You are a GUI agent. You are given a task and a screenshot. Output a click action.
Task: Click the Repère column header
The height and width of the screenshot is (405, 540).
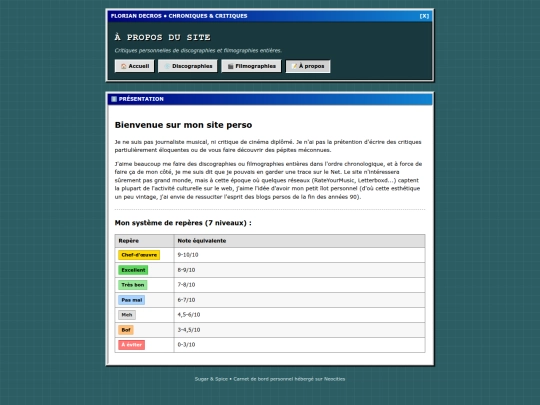[x=144, y=241]
